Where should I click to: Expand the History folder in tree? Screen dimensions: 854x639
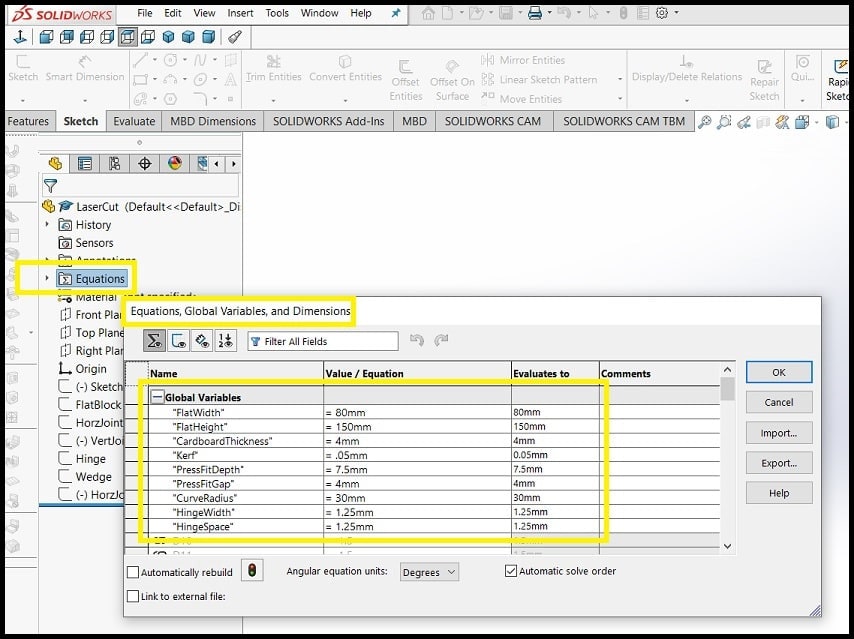click(x=47, y=224)
